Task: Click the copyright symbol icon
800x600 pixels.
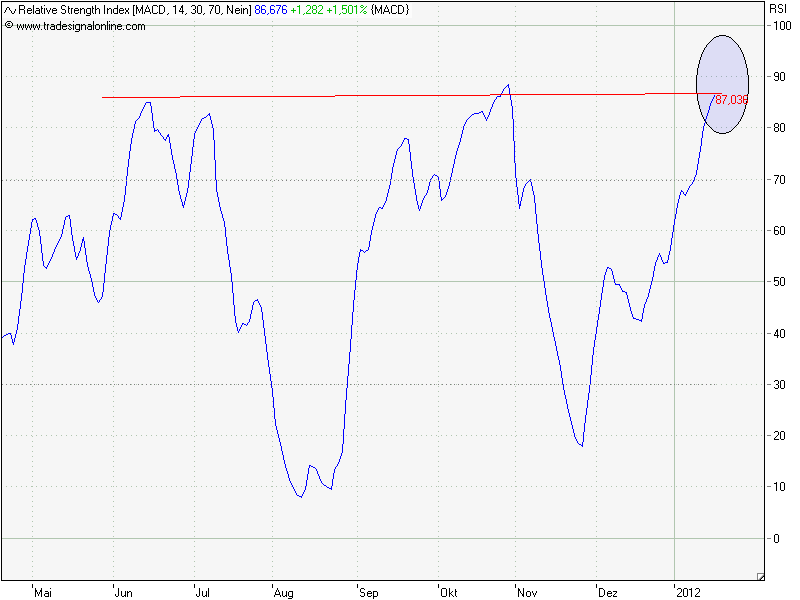Action: 9,26
